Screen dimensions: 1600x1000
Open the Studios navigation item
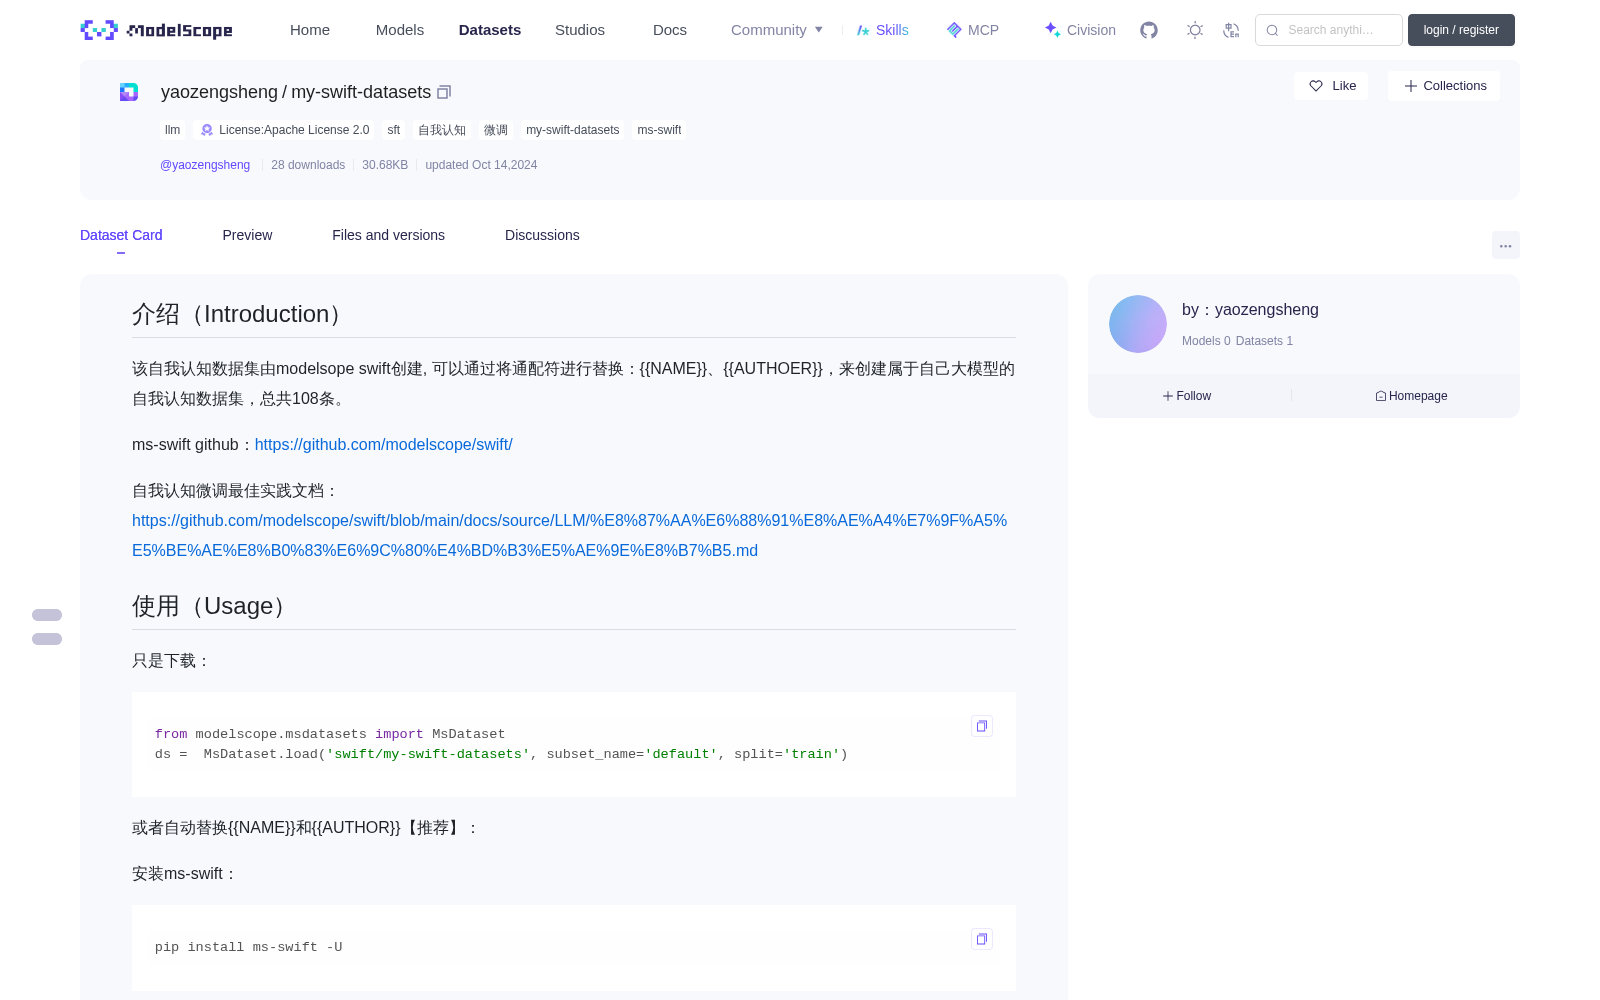580,30
